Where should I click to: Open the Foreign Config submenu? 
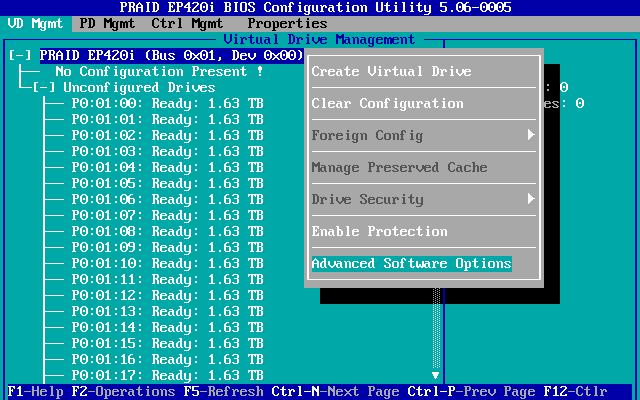(x=424, y=135)
